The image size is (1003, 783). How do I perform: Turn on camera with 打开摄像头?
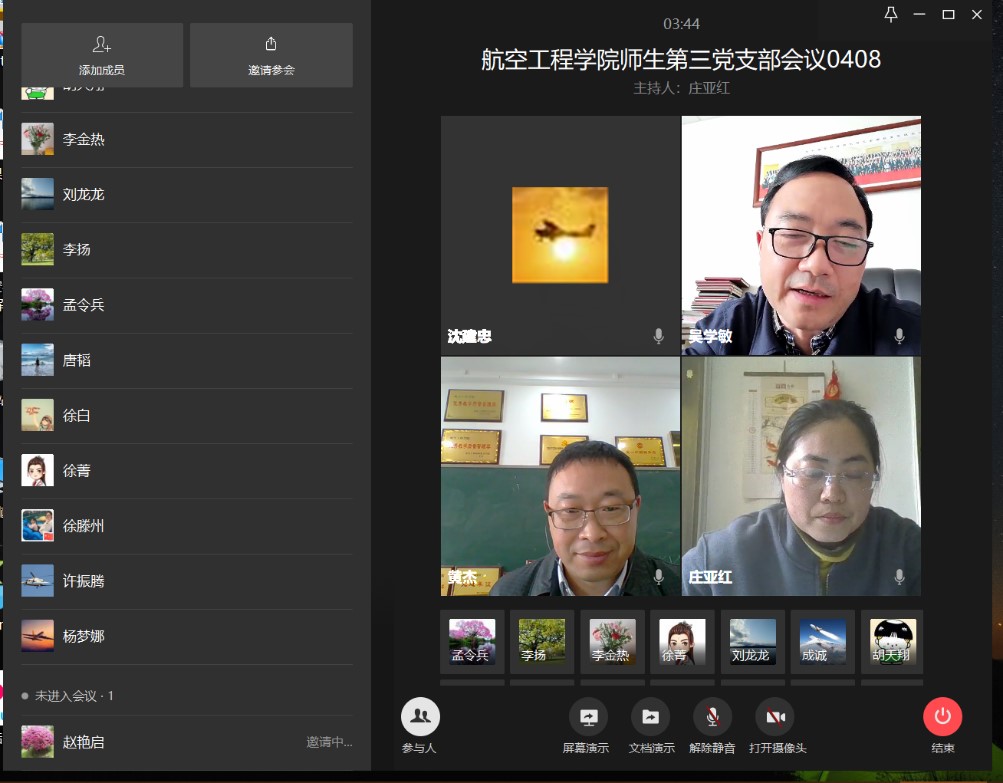(x=774, y=717)
